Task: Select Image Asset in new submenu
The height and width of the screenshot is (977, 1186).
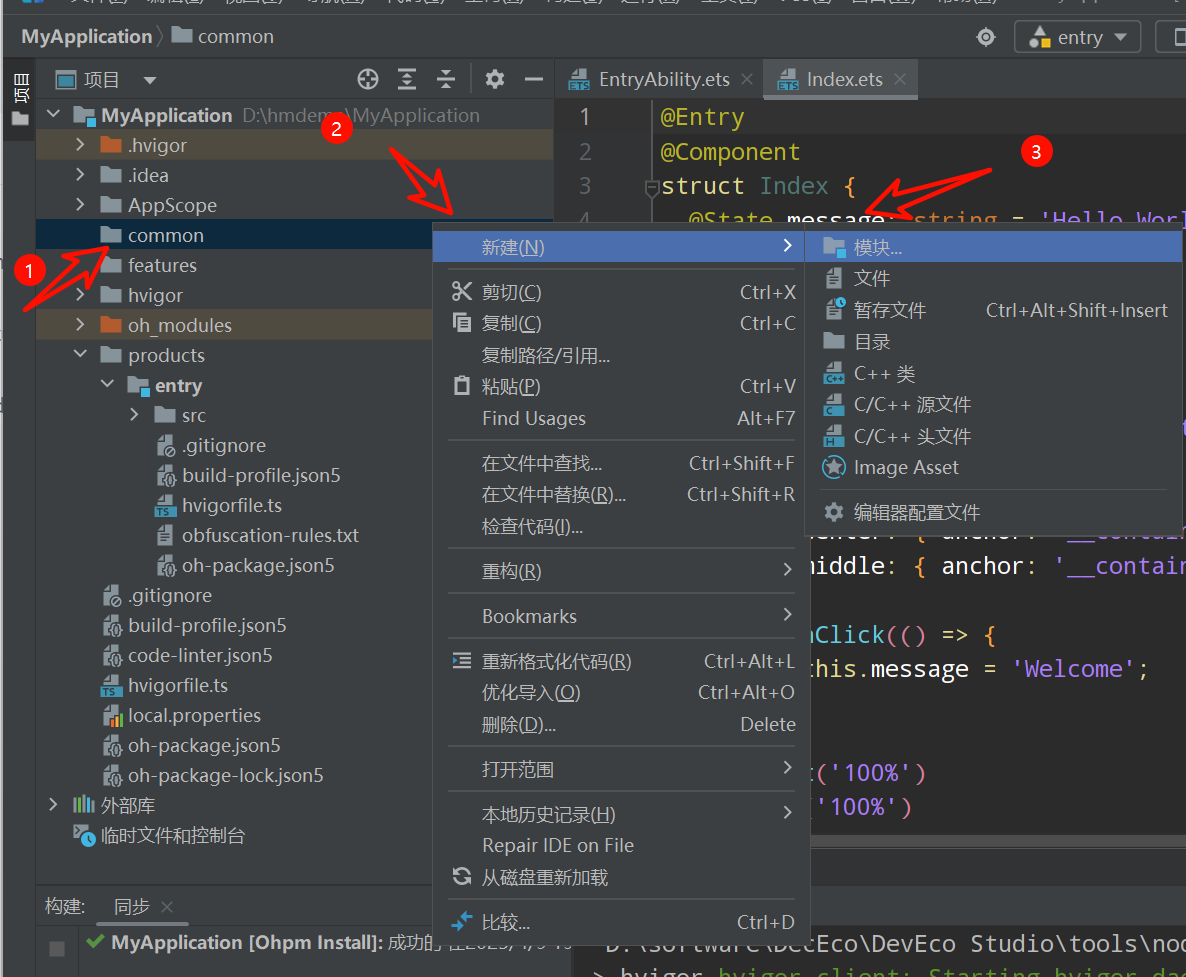Action: pyautogui.click(x=993, y=467)
